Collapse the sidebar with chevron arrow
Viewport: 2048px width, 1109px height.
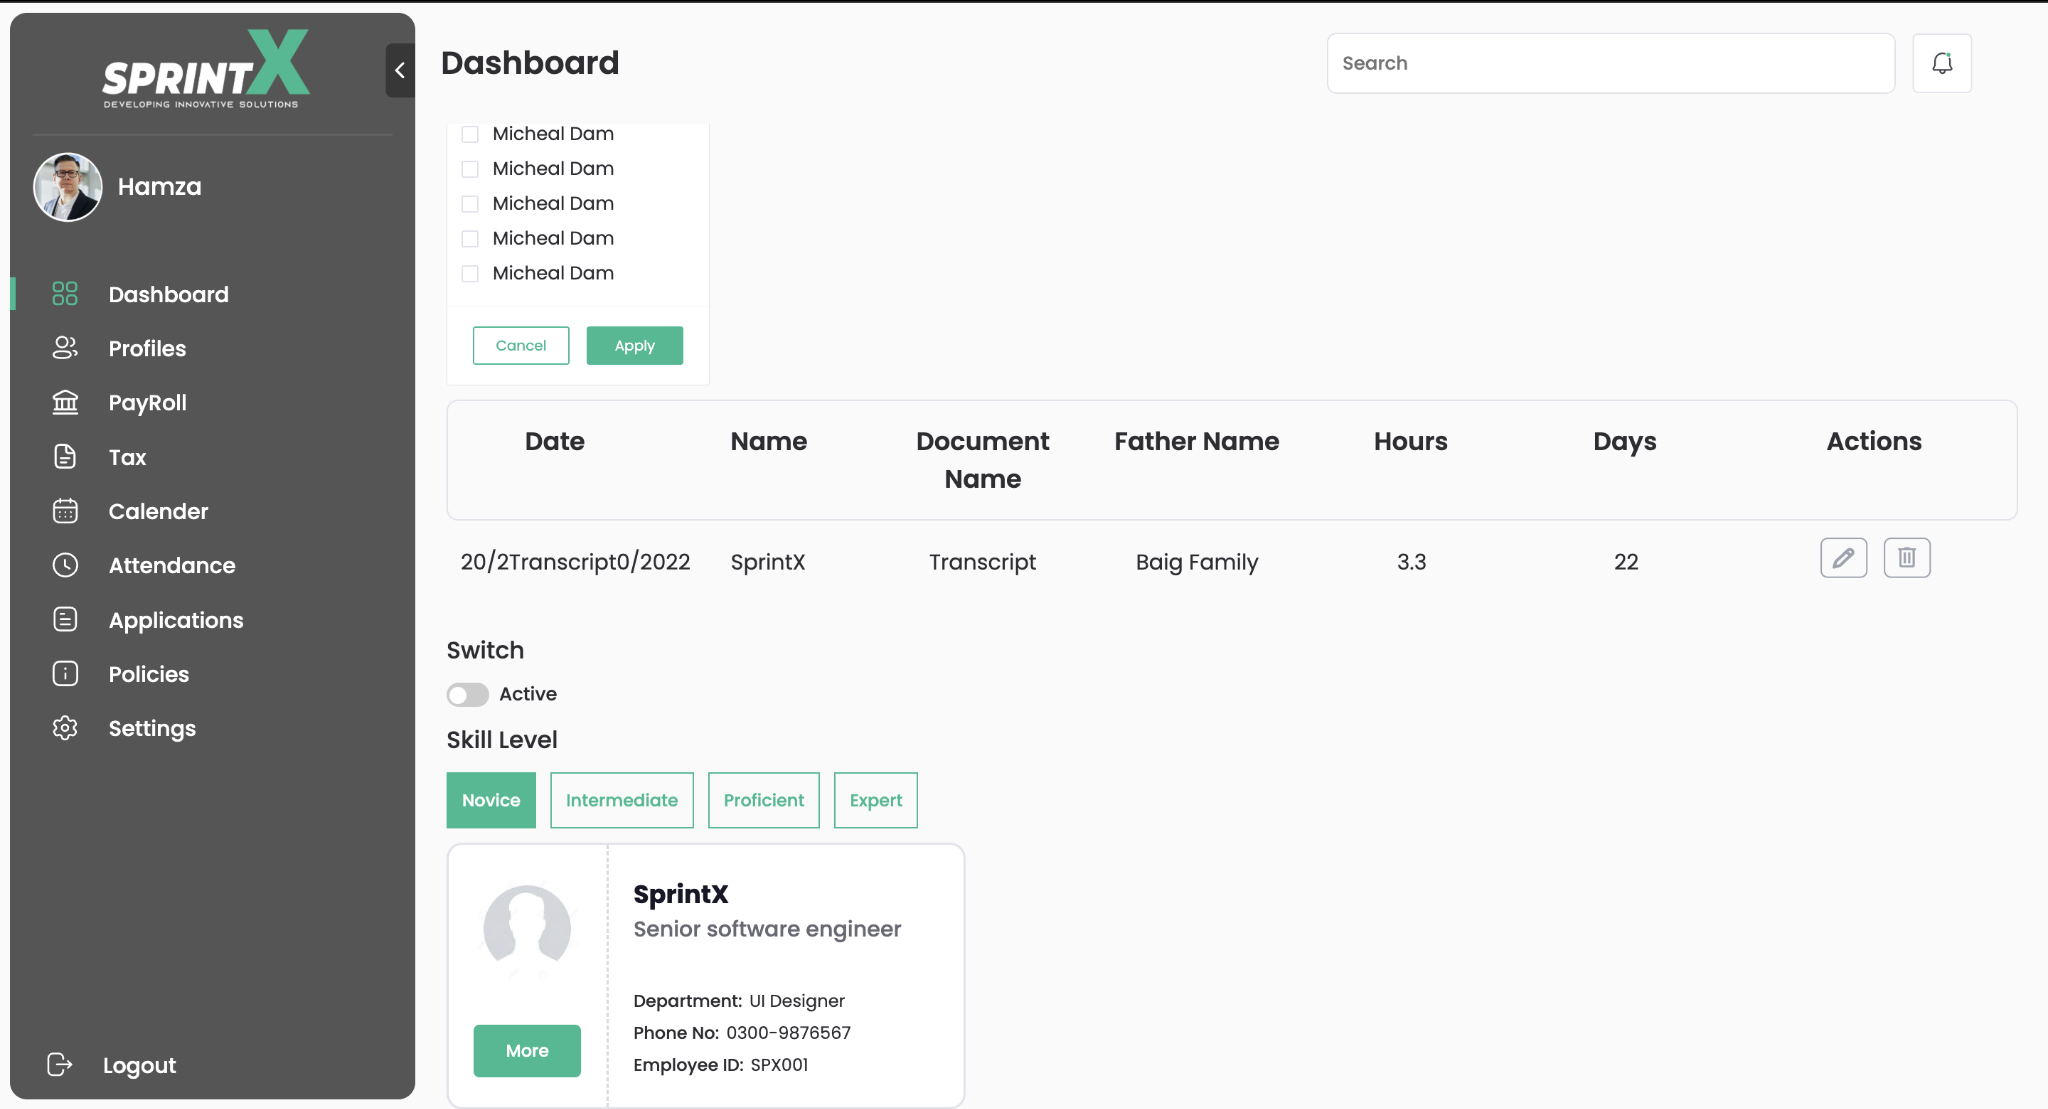400,70
